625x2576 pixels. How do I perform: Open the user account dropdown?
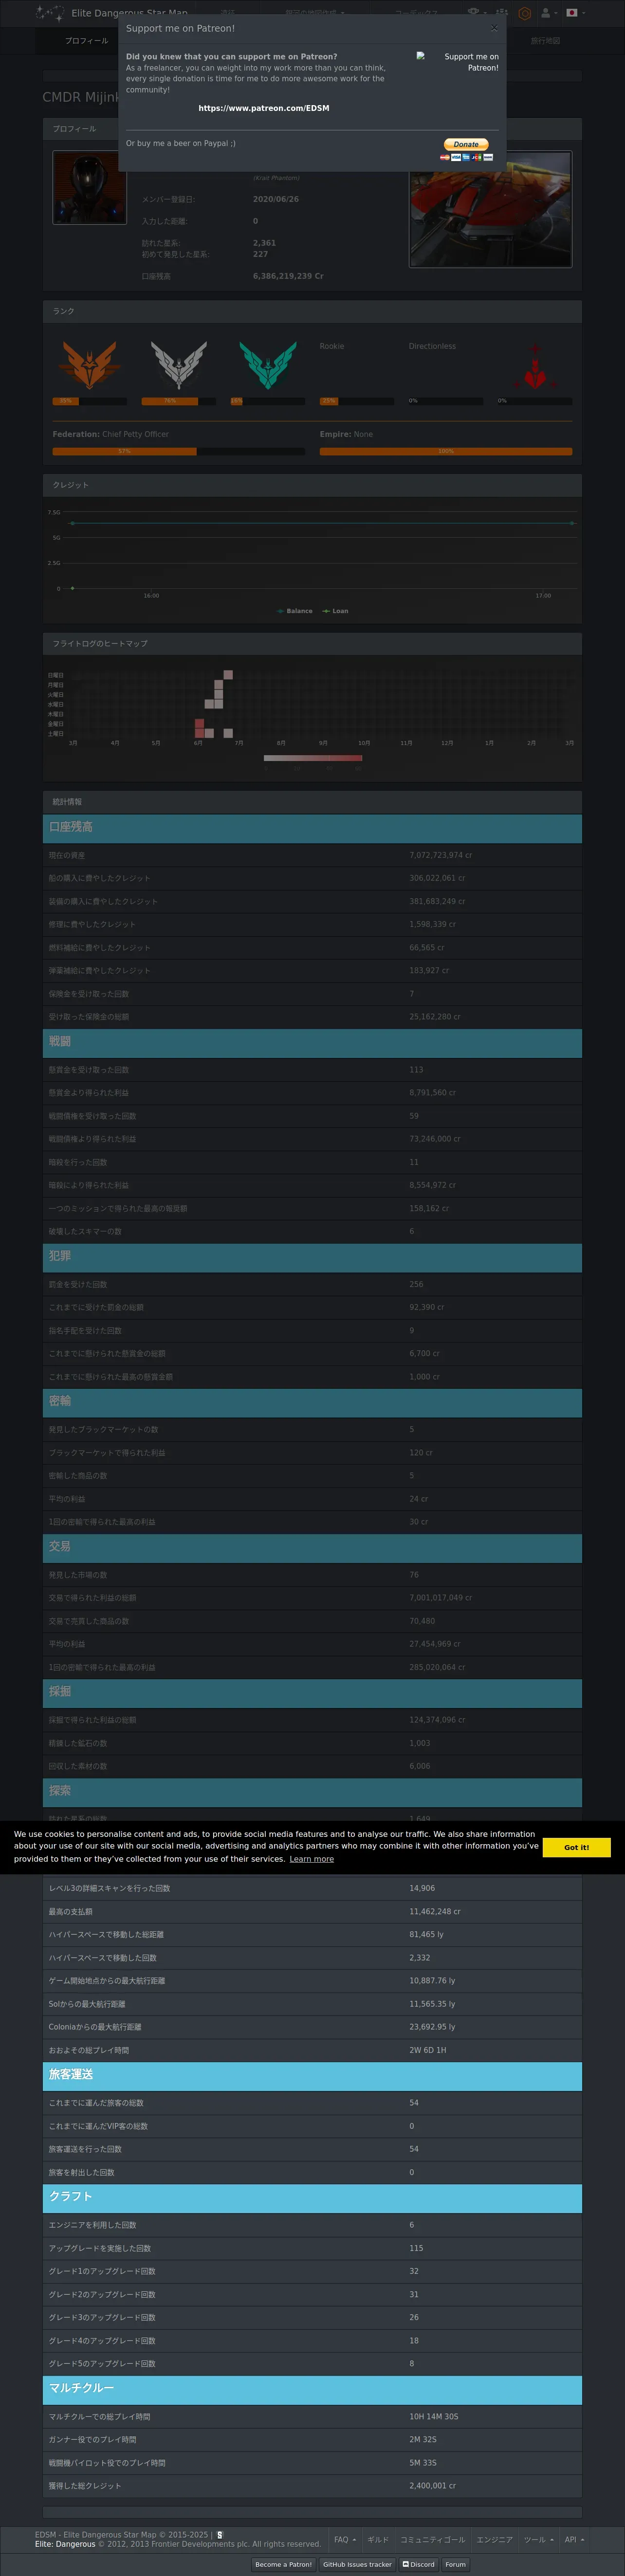pyautogui.click(x=548, y=13)
